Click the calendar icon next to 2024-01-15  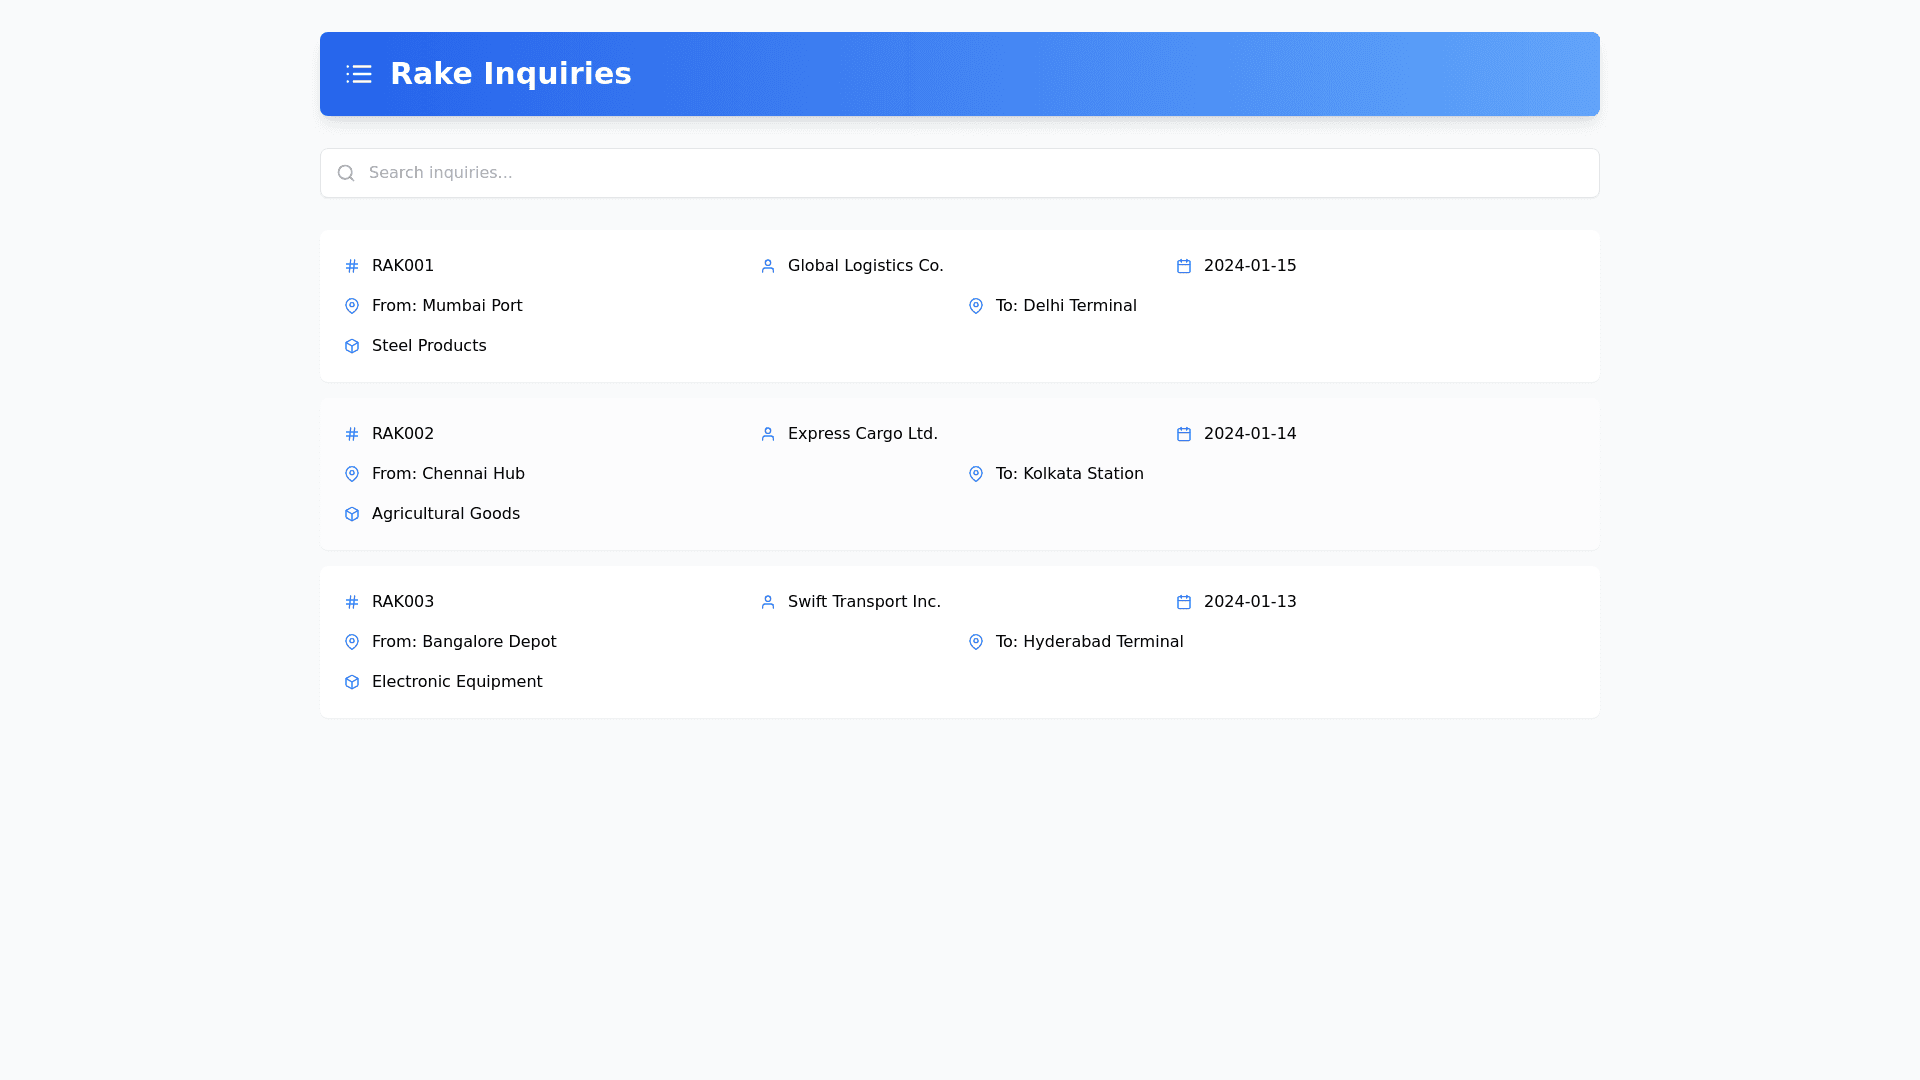pos(1184,266)
